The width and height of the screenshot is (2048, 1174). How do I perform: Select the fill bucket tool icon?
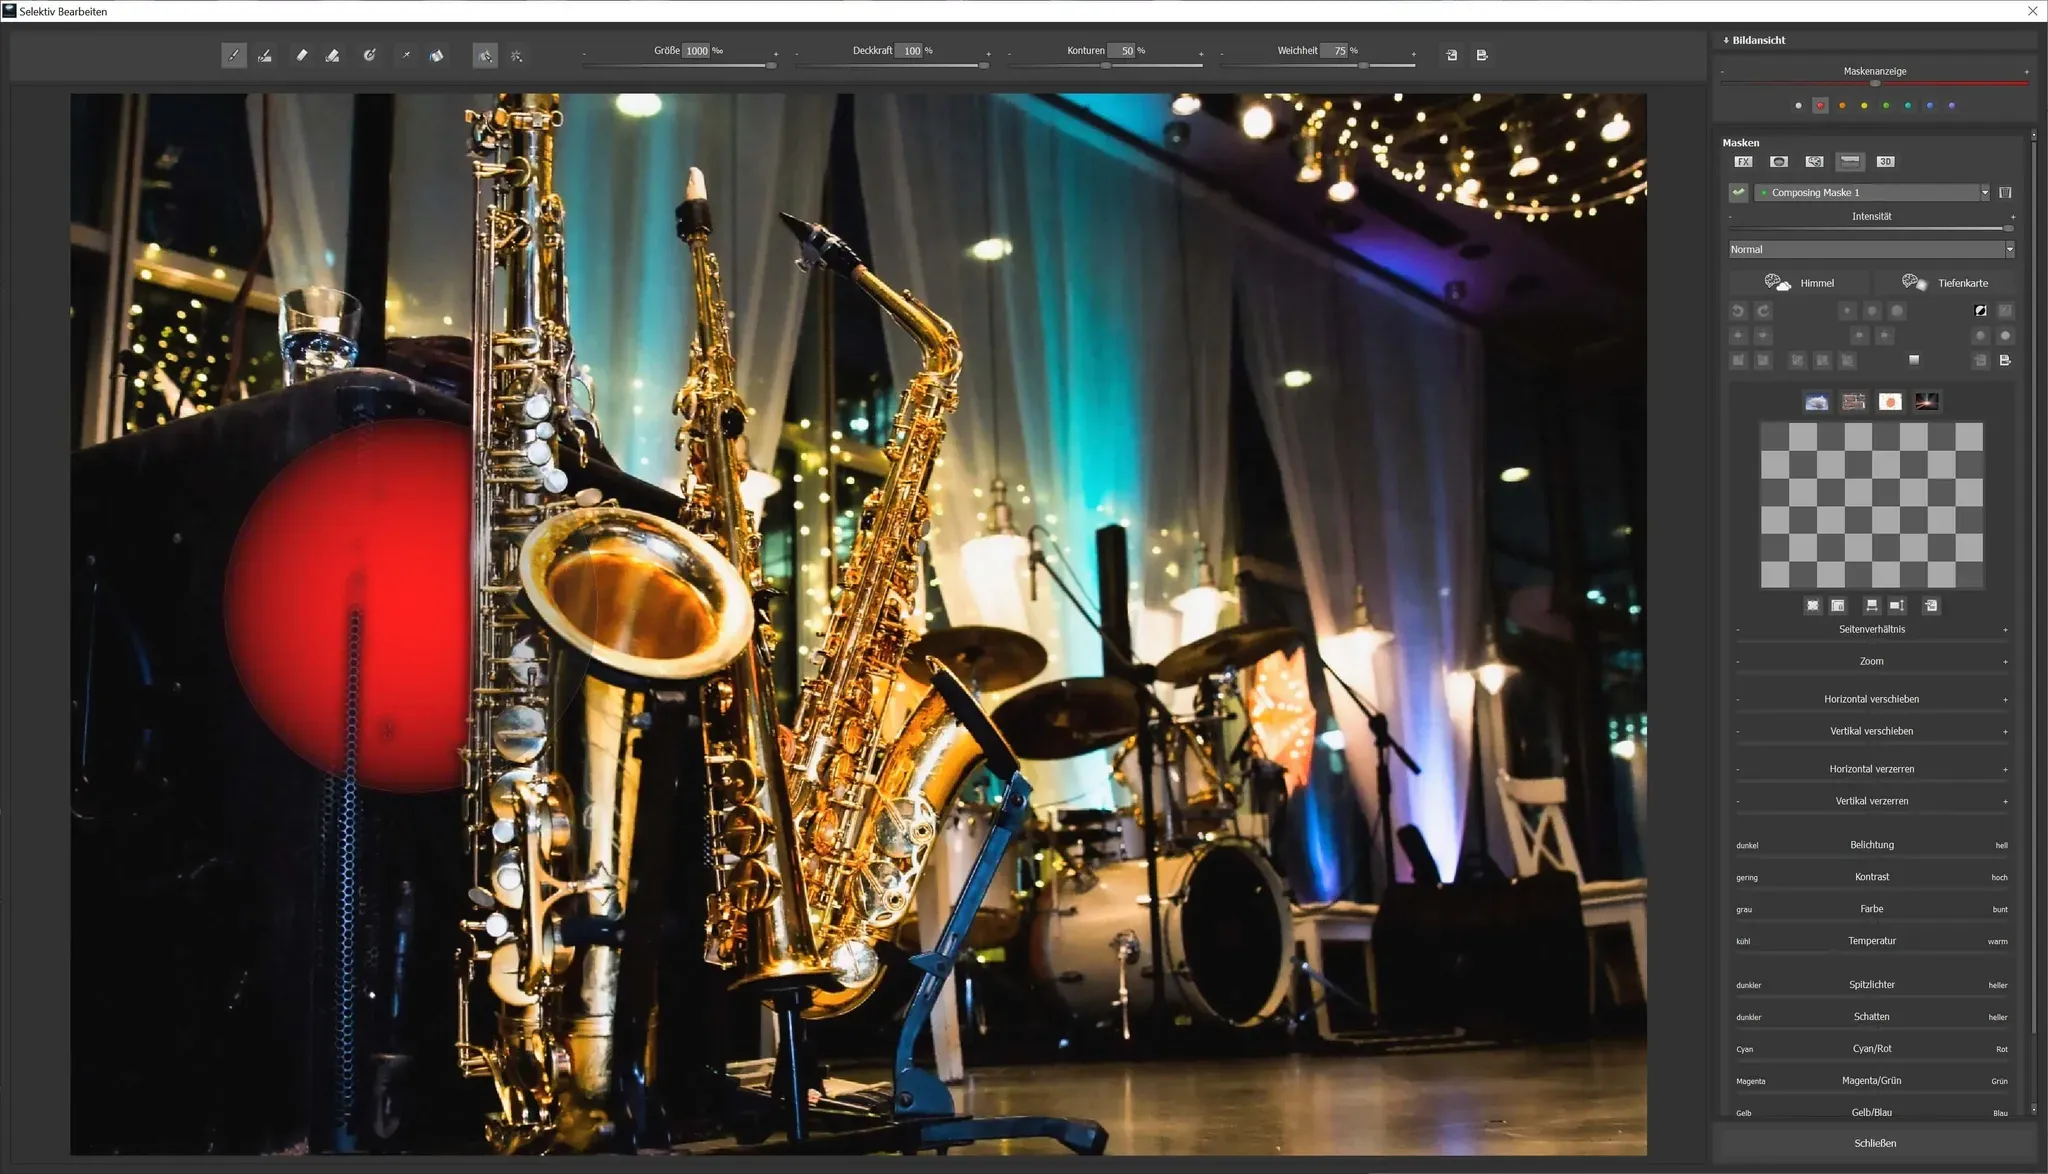[437, 56]
